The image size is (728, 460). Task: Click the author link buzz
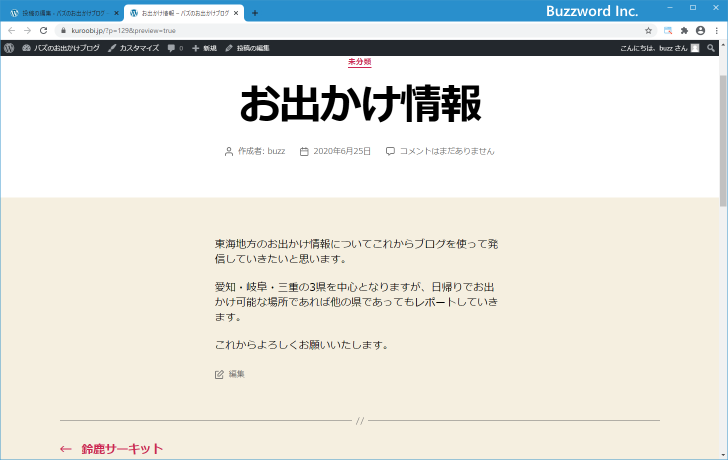pyautogui.click(x=276, y=151)
